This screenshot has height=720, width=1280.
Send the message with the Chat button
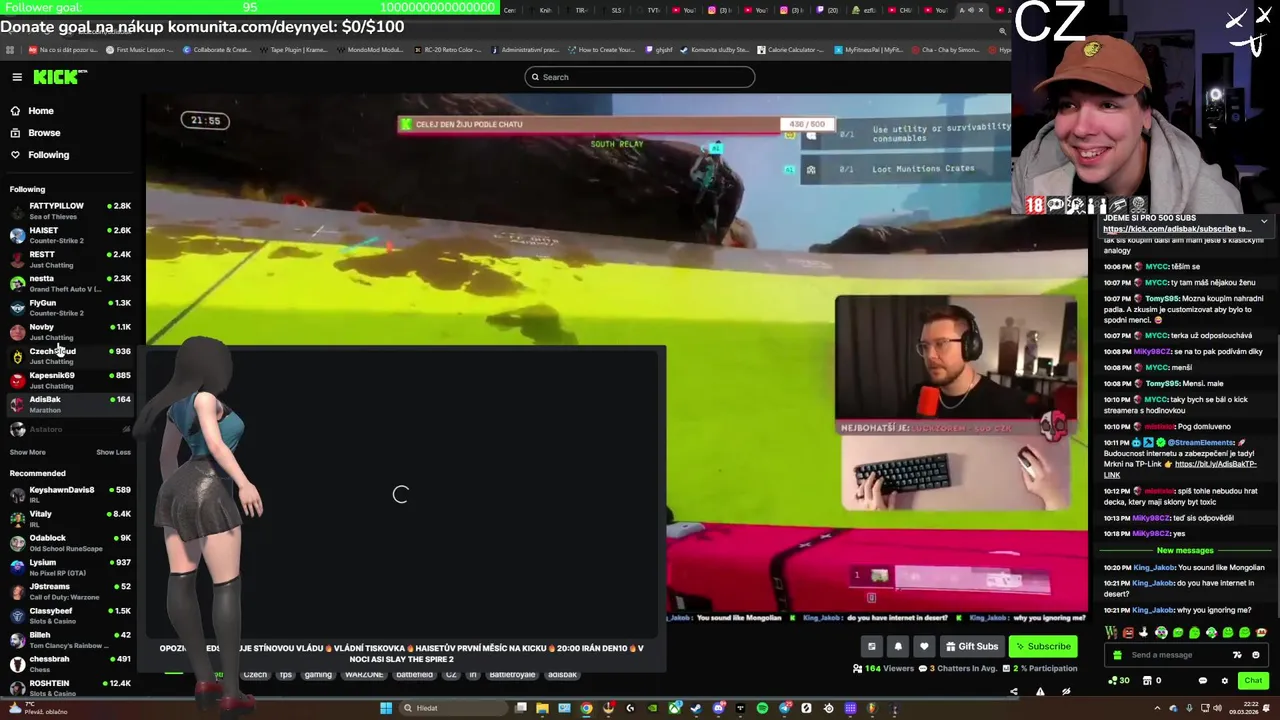coord(1253,681)
